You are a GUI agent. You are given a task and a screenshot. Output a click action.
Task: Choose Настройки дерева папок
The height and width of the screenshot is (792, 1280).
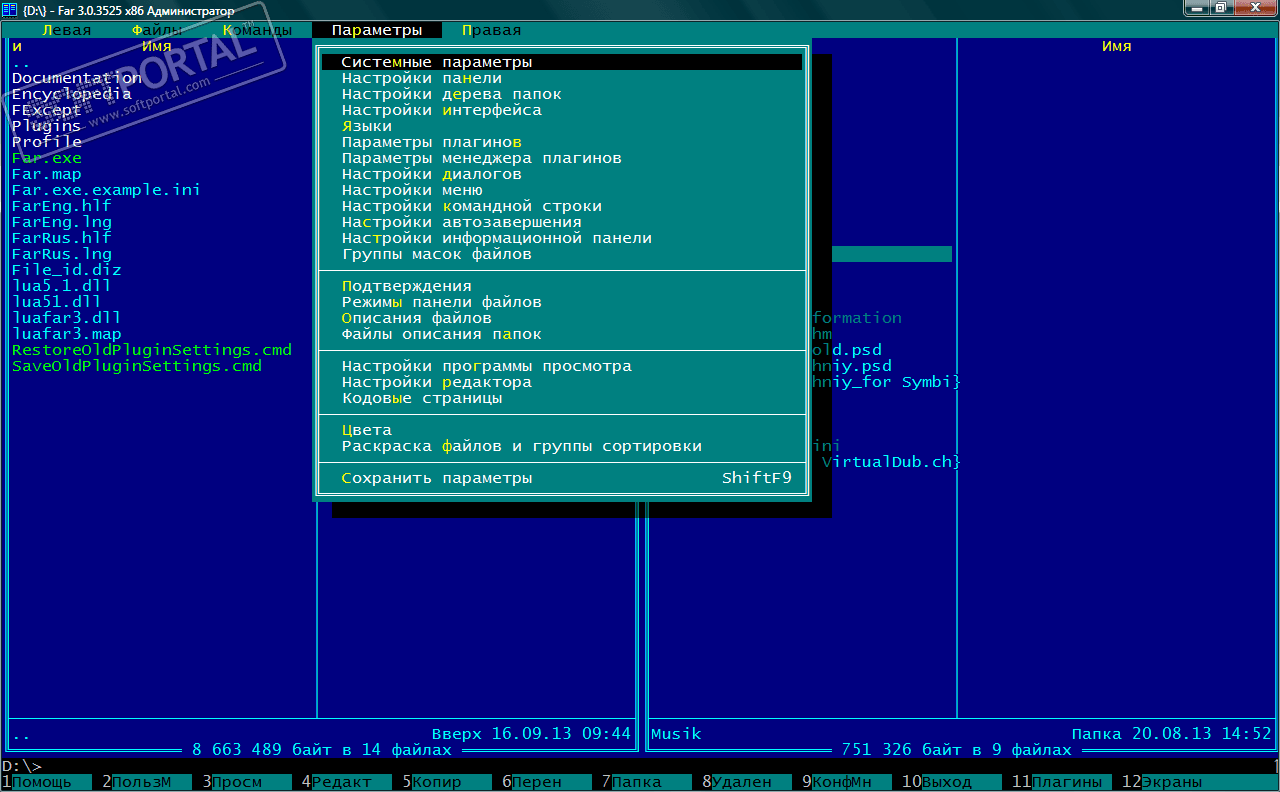tap(562, 94)
